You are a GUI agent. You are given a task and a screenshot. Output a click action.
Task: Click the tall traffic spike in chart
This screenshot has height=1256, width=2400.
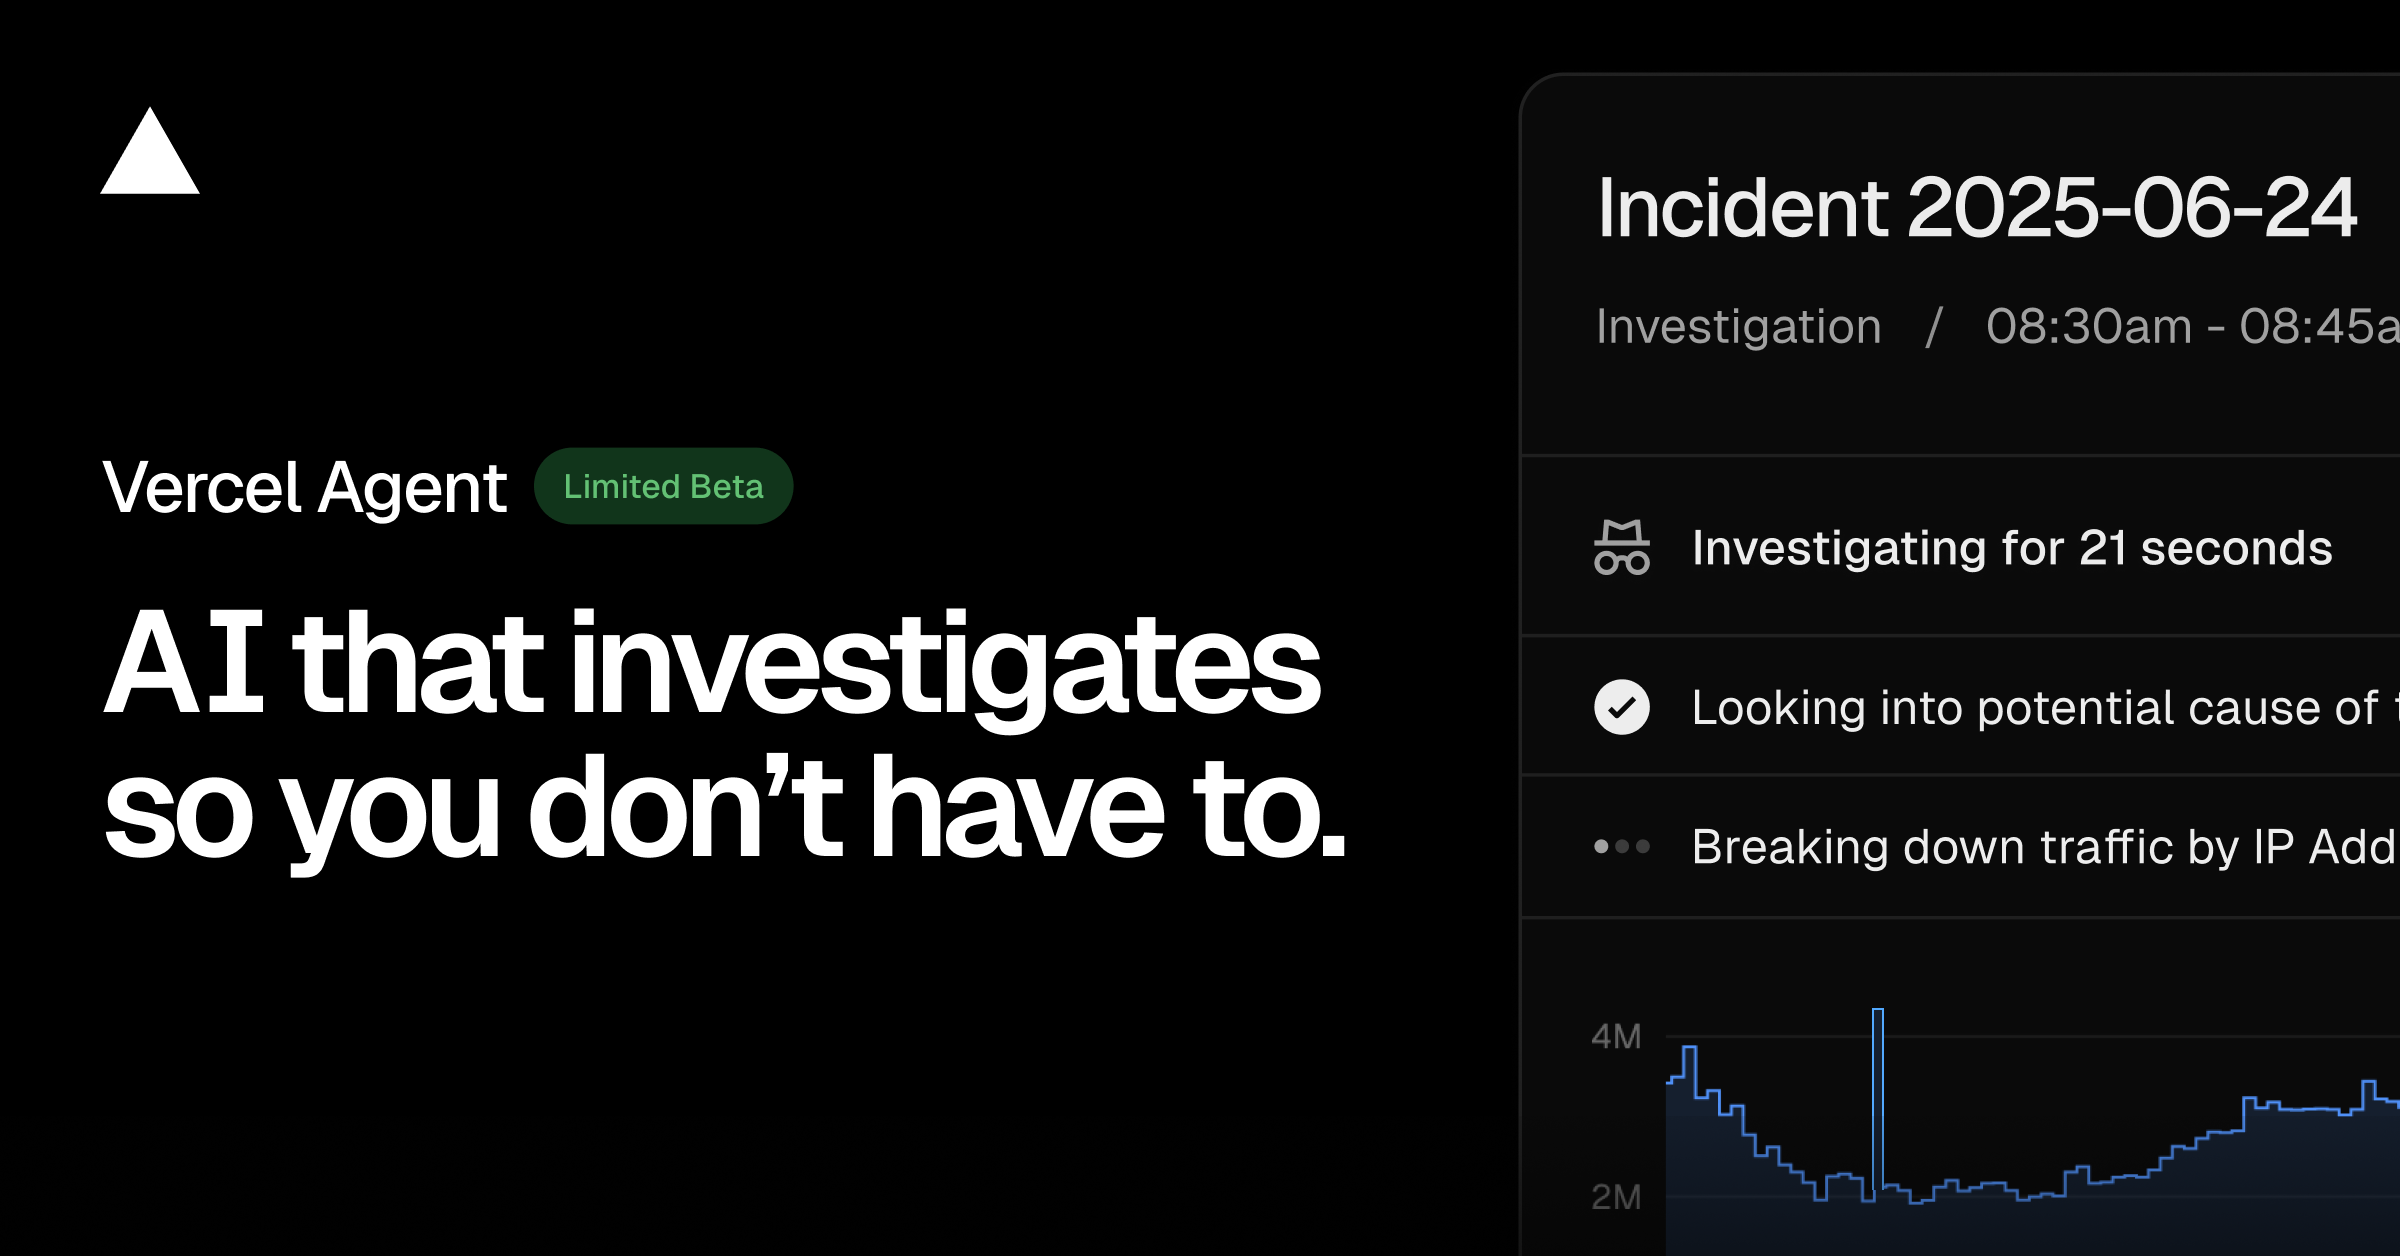click(x=1878, y=1098)
